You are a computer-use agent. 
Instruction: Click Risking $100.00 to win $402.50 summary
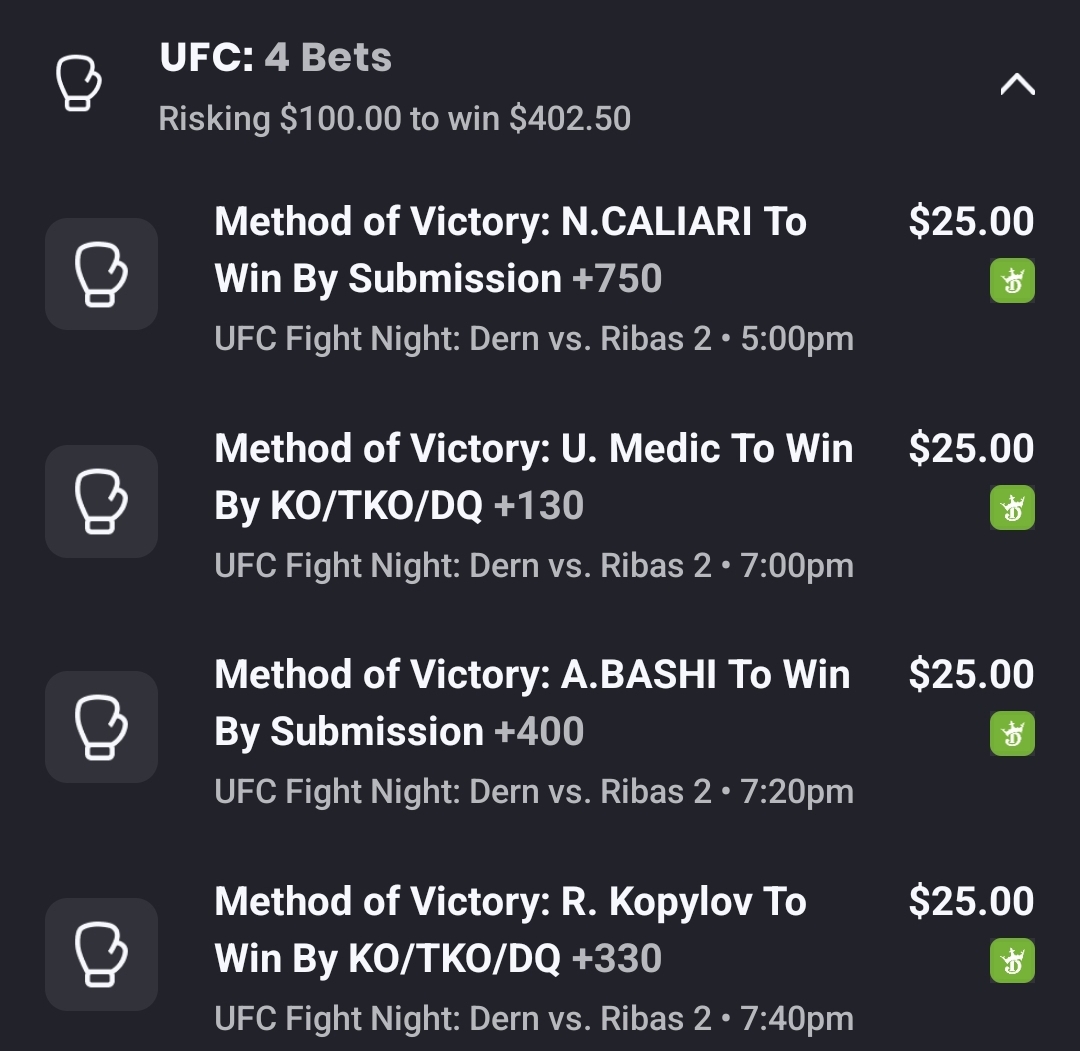click(394, 119)
